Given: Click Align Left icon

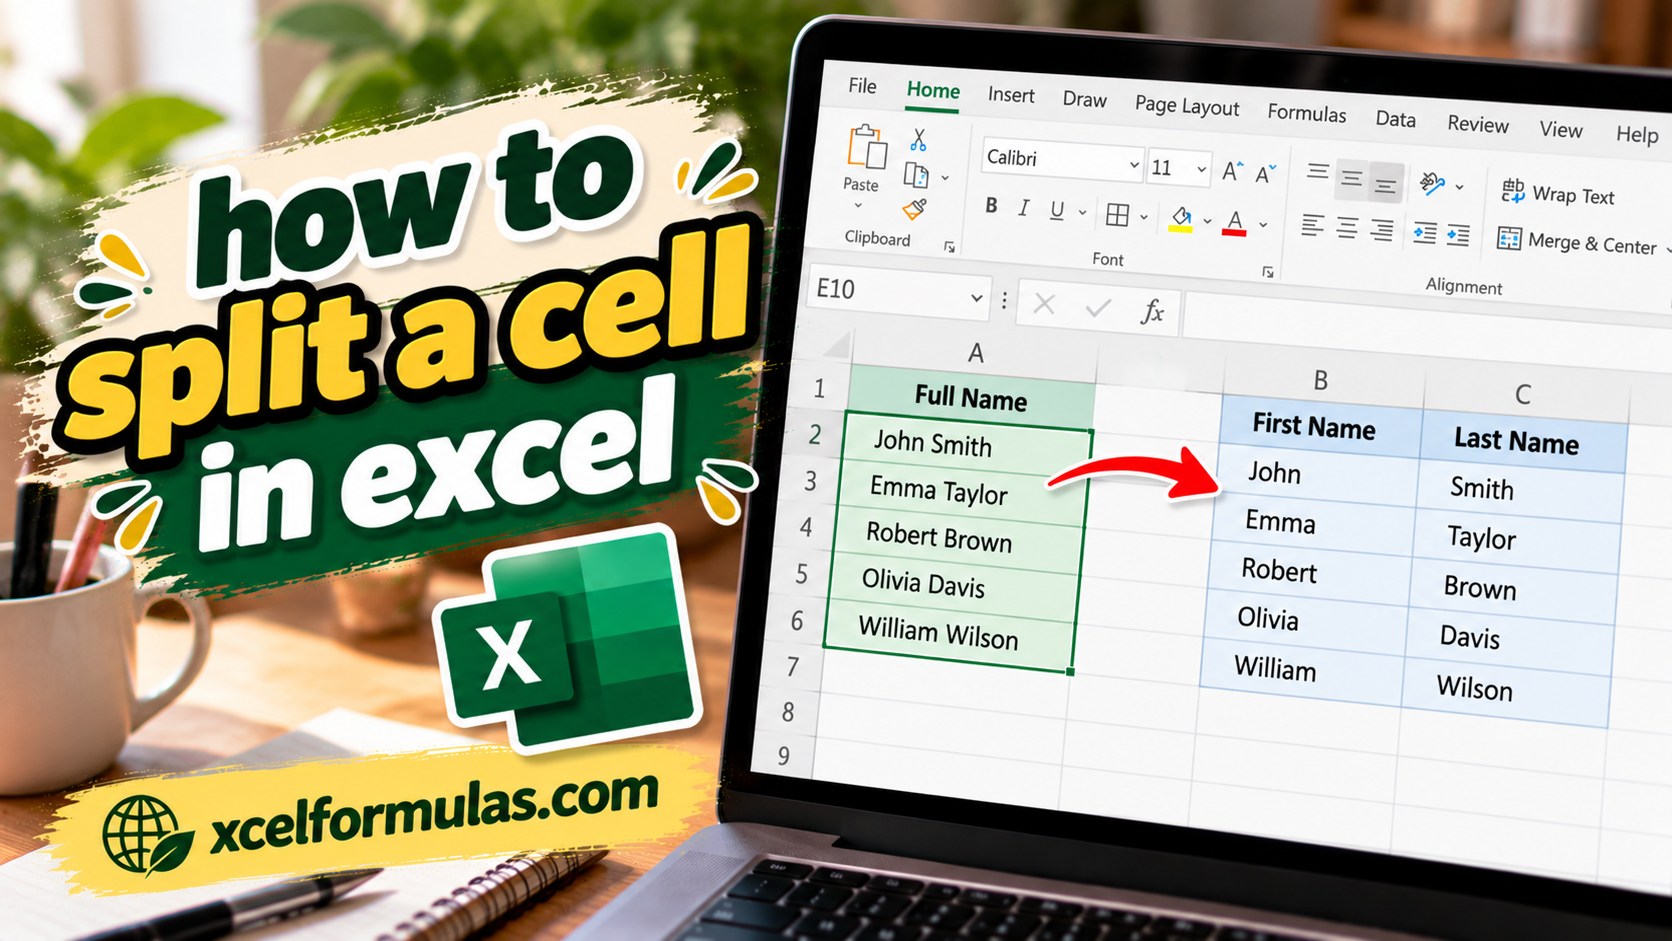Looking at the screenshot, I should click(1312, 226).
